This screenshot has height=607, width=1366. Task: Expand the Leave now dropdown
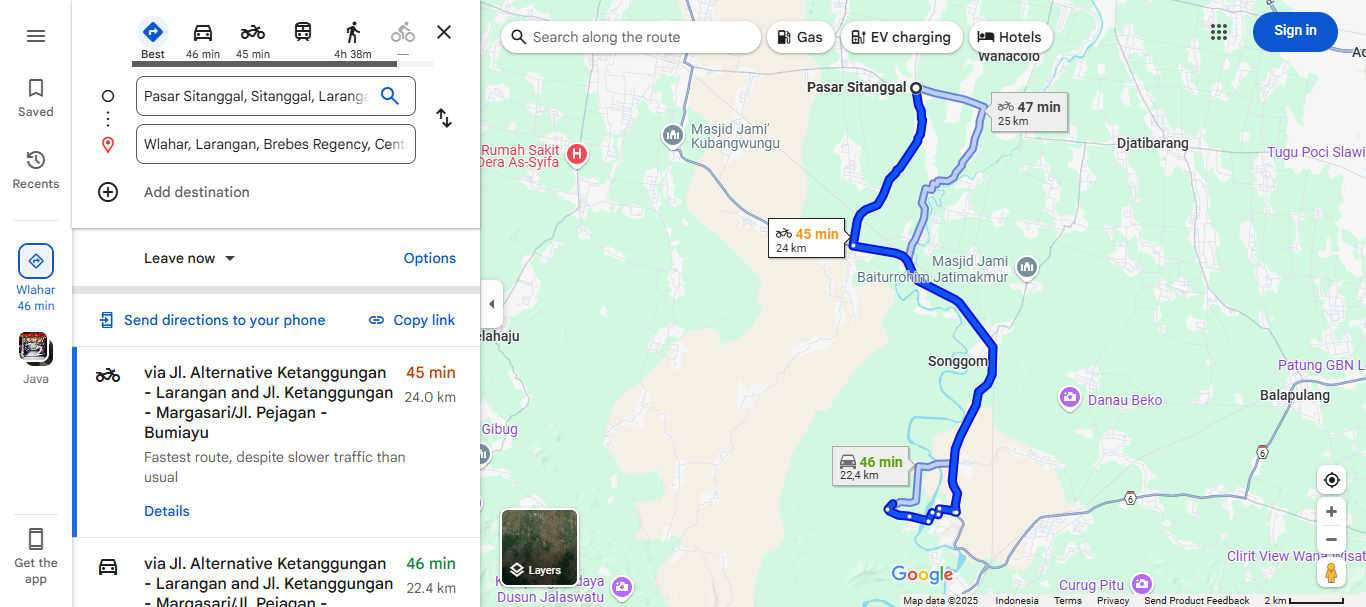click(x=190, y=258)
